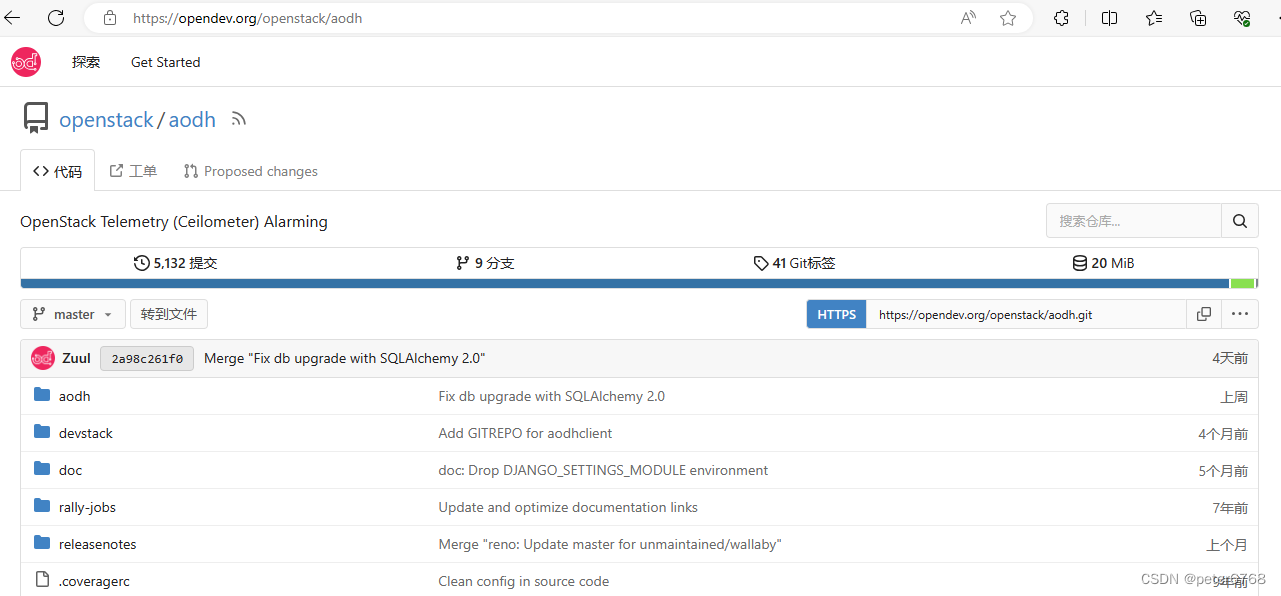Click the clone URL text field

coord(1027,314)
